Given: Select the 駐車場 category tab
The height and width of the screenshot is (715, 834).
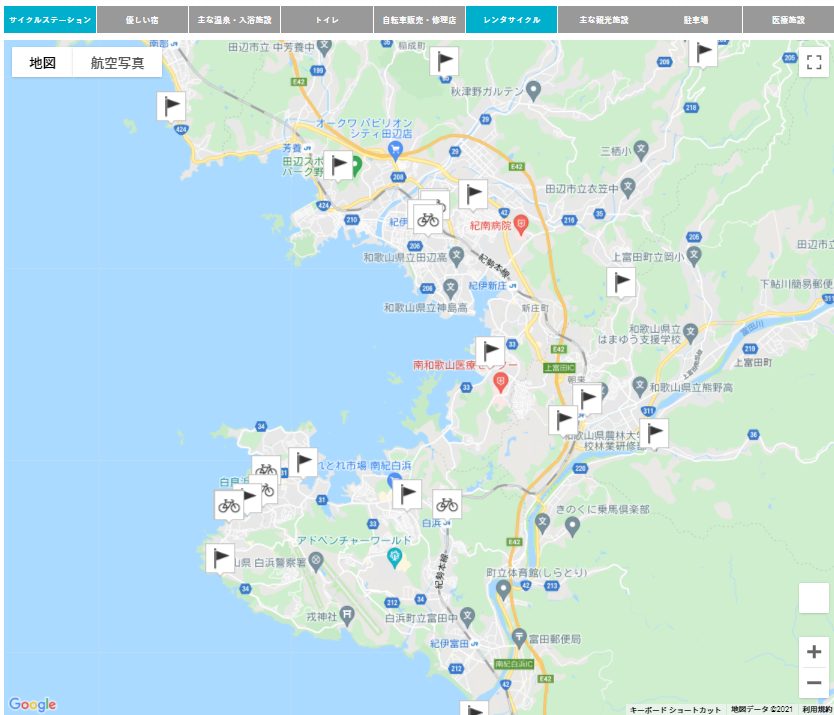Looking at the screenshot, I should 696,20.
